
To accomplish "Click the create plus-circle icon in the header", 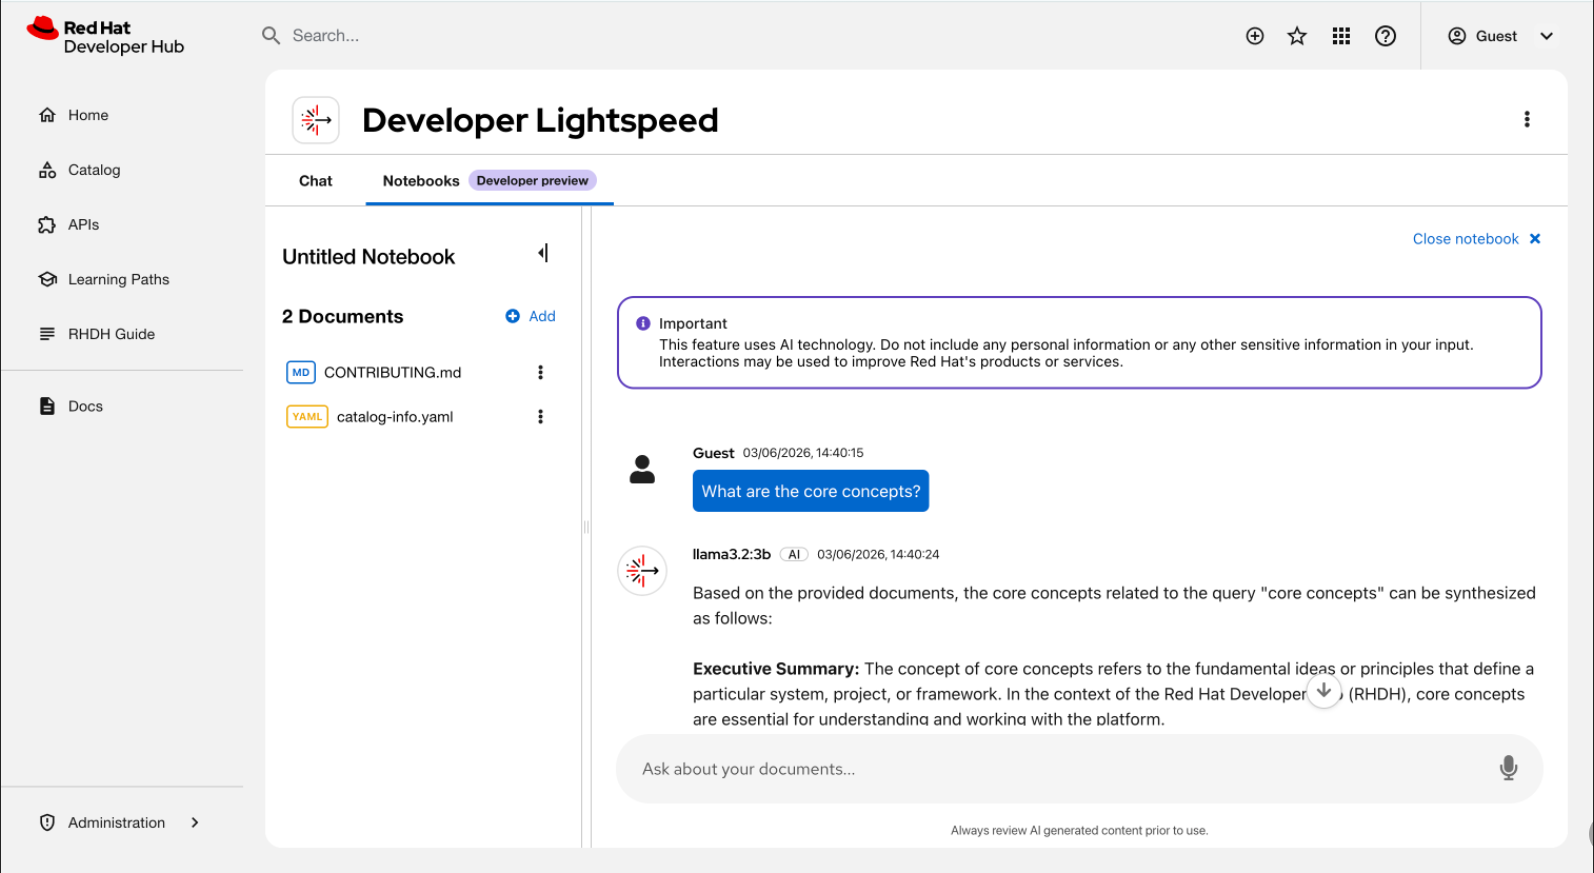I will 1255,36.
